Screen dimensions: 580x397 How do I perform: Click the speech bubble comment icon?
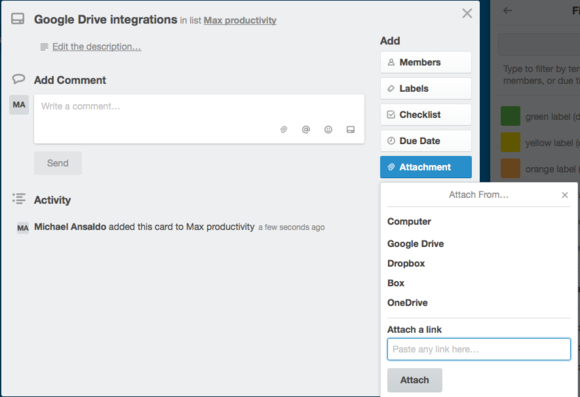[18, 79]
